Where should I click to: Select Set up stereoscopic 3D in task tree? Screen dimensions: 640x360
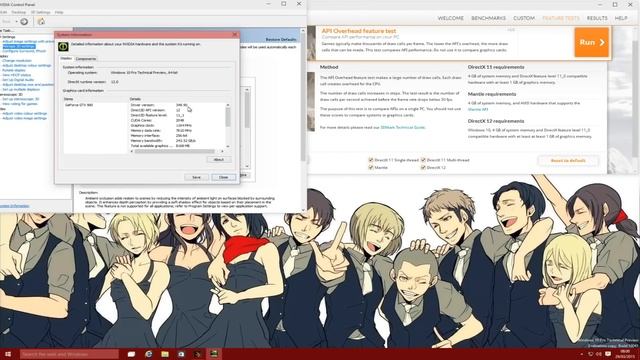coord(21,99)
